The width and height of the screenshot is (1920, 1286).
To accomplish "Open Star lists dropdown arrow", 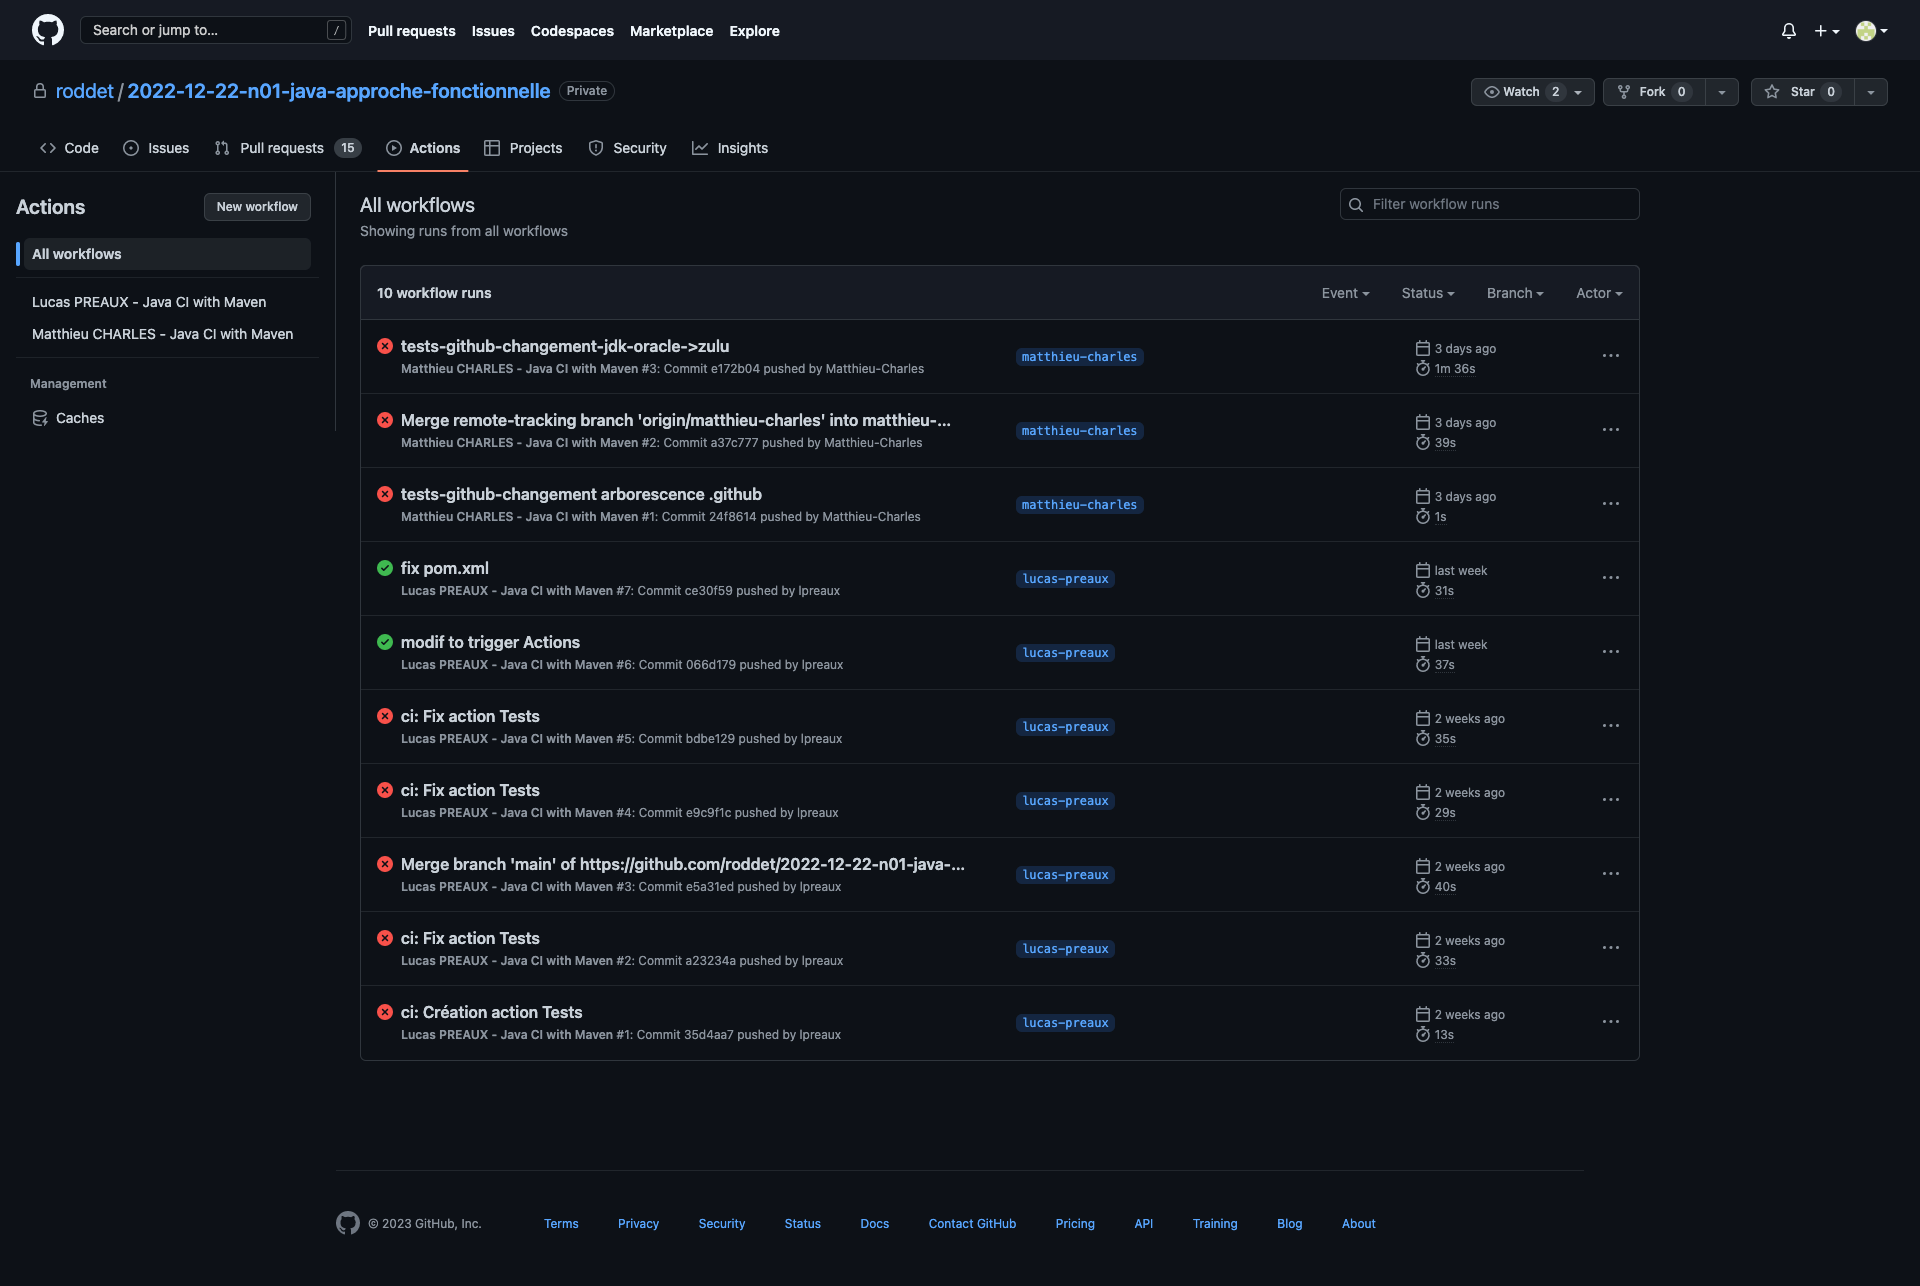I will 1871,92.
